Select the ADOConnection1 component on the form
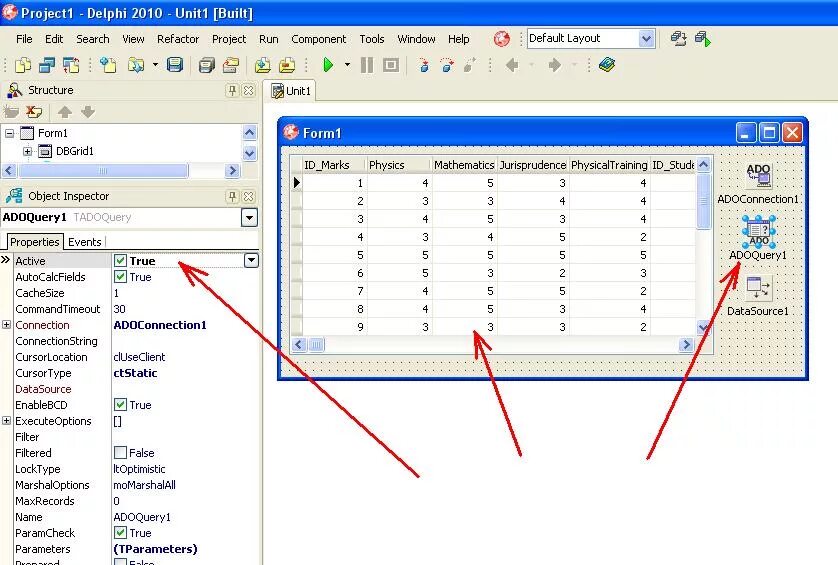The image size is (838, 565). click(x=758, y=176)
